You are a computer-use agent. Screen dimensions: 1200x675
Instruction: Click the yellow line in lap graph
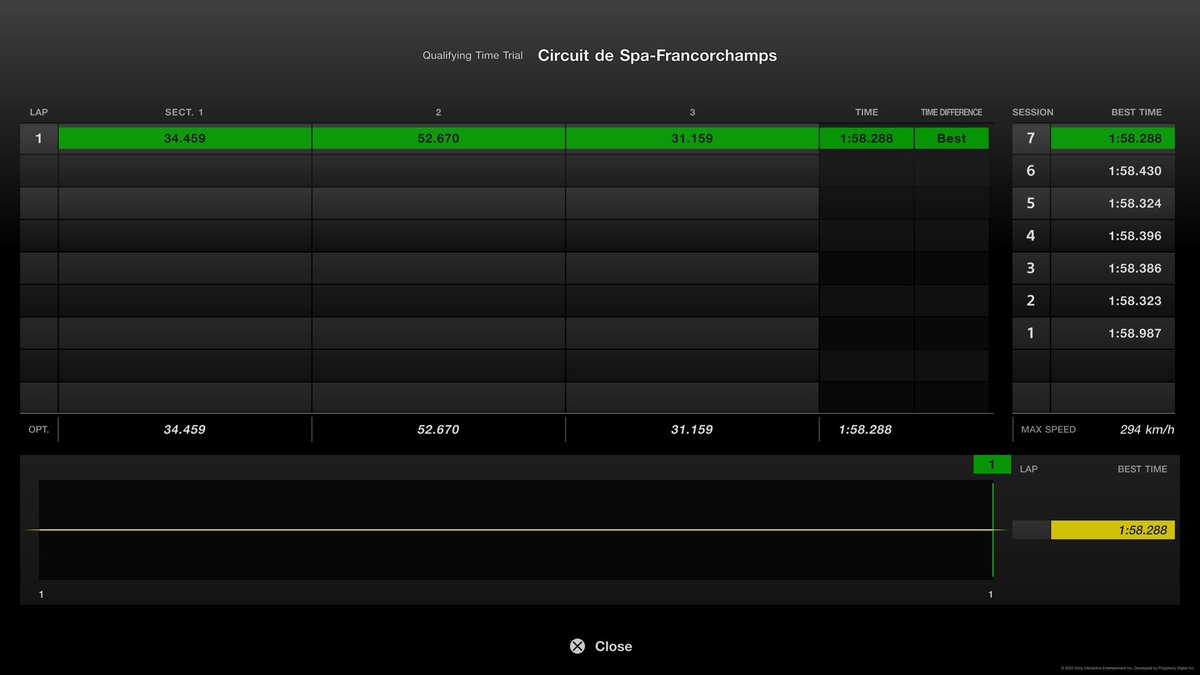[515, 530]
